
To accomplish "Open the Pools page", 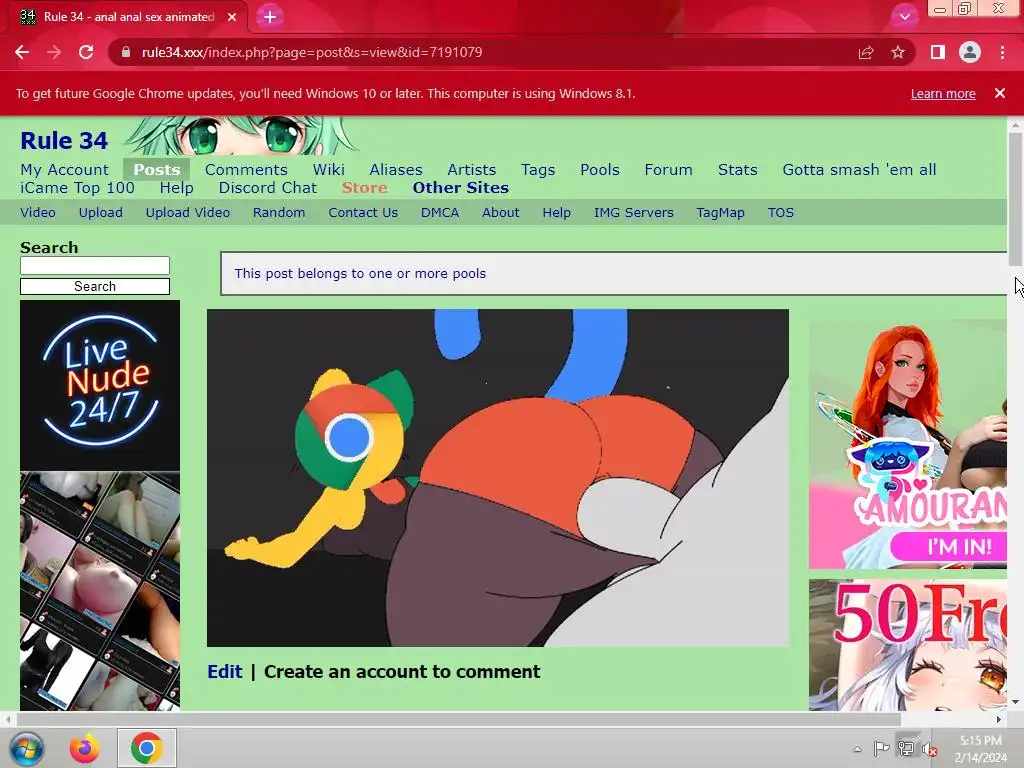I will (x=600, y=170).
